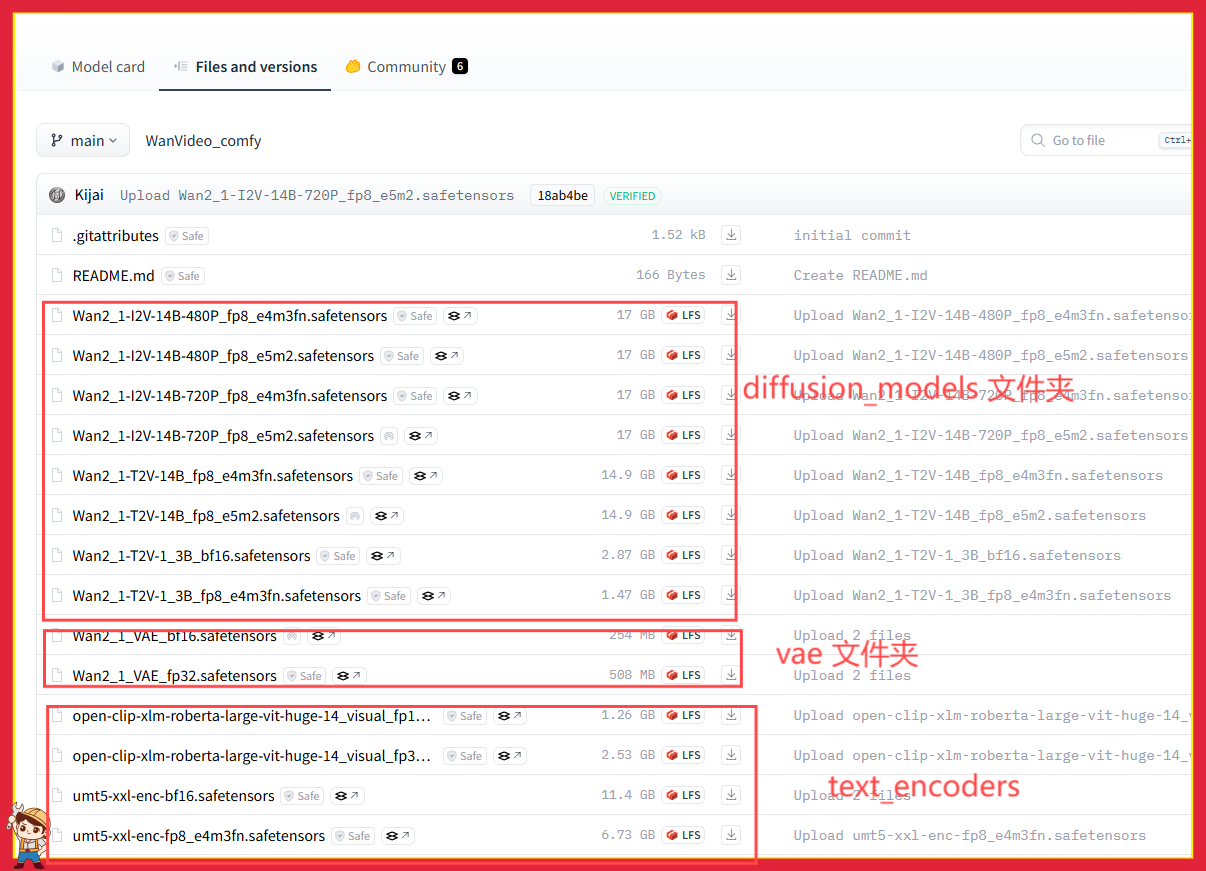
Task: Download the visual_fp1… open-clip file
Action: pyautogui.click(x=731, y=715)
